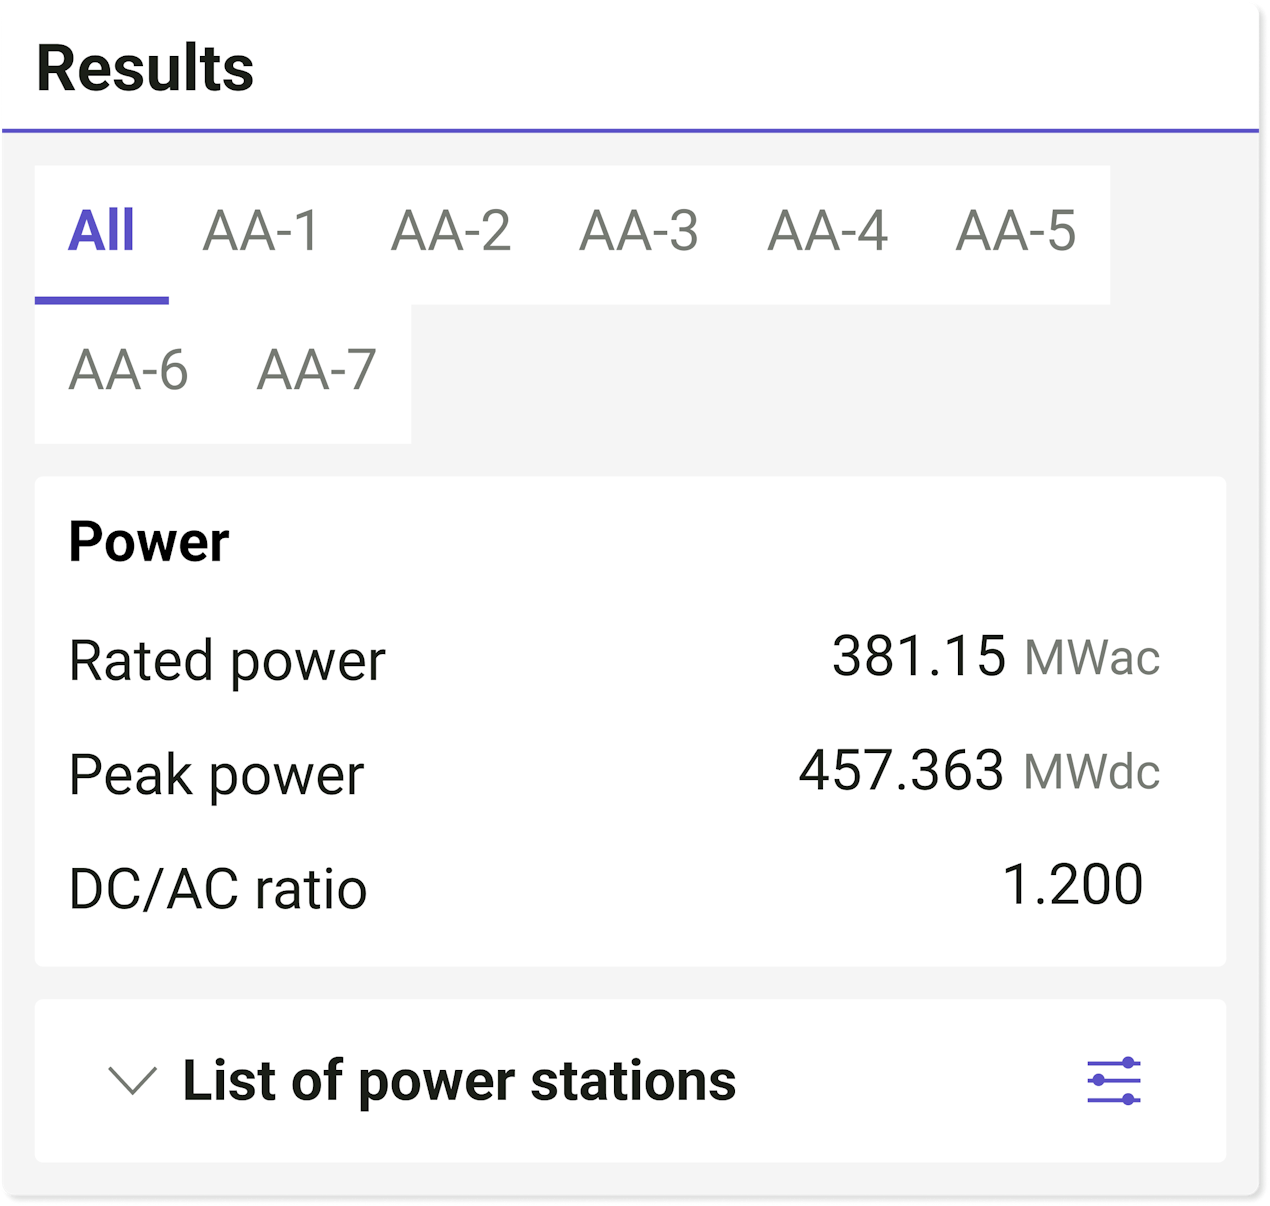Click the Results panel title
1270x1206 pixels.
point(145,69)
